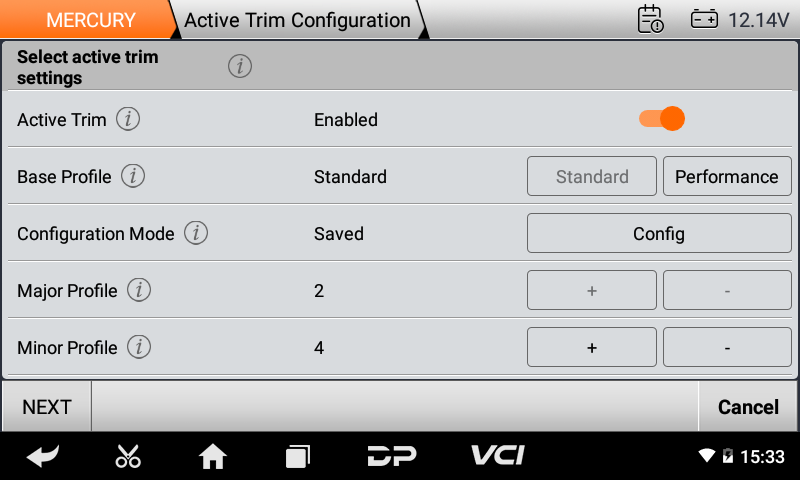This screenshot has width=800, height=480.
Task: Click info icon next to Active Trim
Action: point(128,120)
